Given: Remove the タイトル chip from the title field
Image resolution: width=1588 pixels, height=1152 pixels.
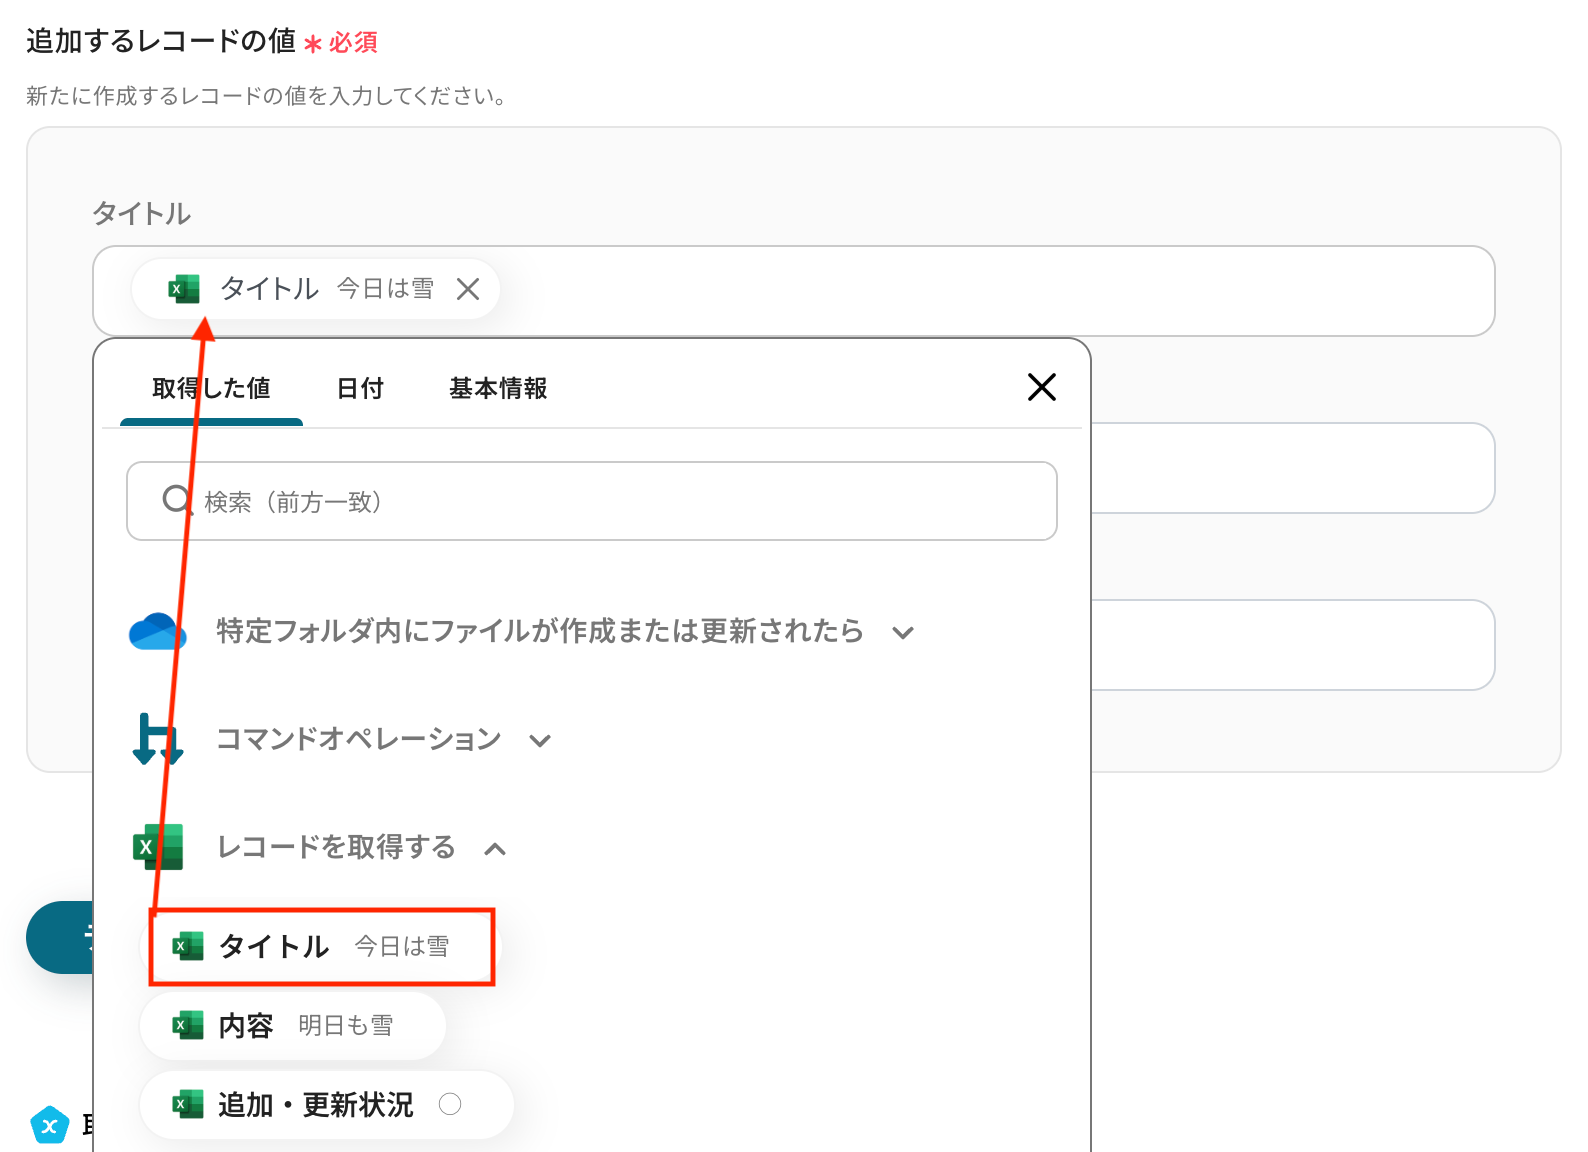Looking at the screenshot, I should pos(468,289).
